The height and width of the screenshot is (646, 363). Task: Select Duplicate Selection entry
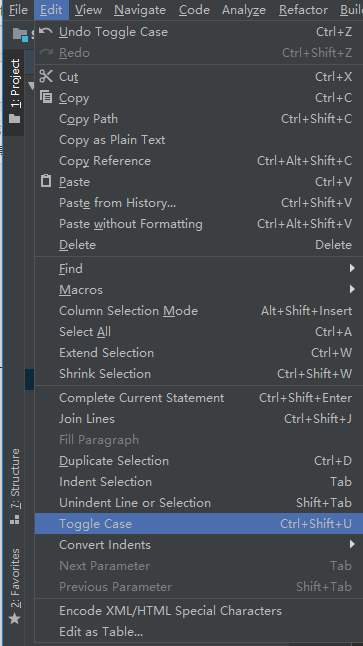pos(199,461)
